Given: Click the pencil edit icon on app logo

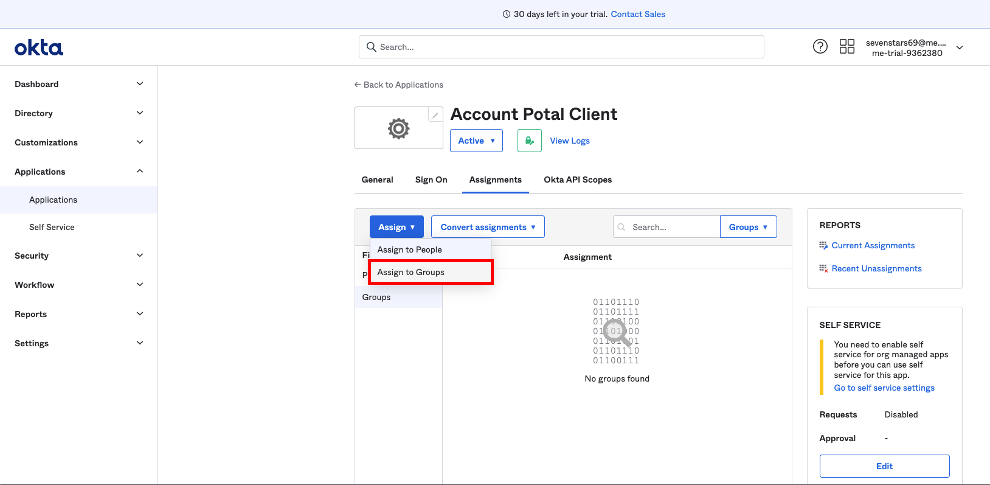Looking at the screenshot, I should (x=434, y=116).
